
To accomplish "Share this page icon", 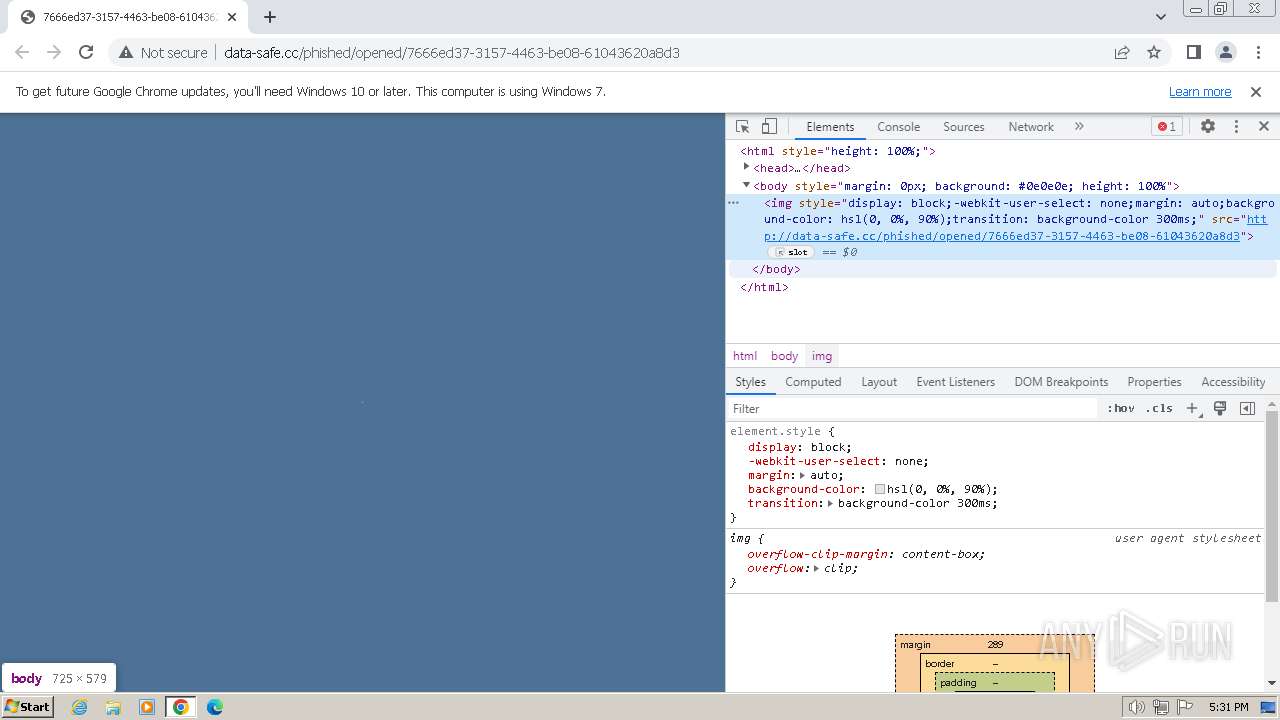I will 1122,52.
